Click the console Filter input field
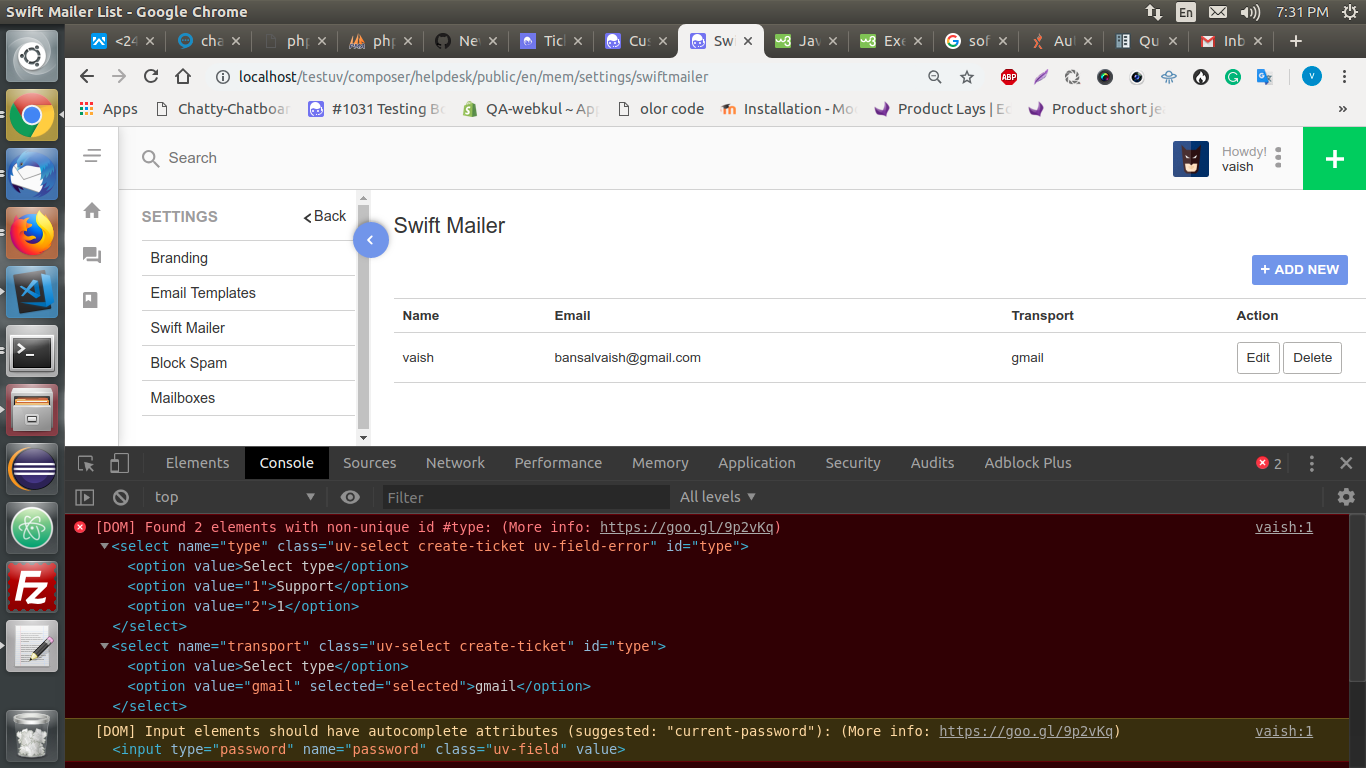Image resolution: width=1366 pixels, height=768 pixels. pos(500,497)
